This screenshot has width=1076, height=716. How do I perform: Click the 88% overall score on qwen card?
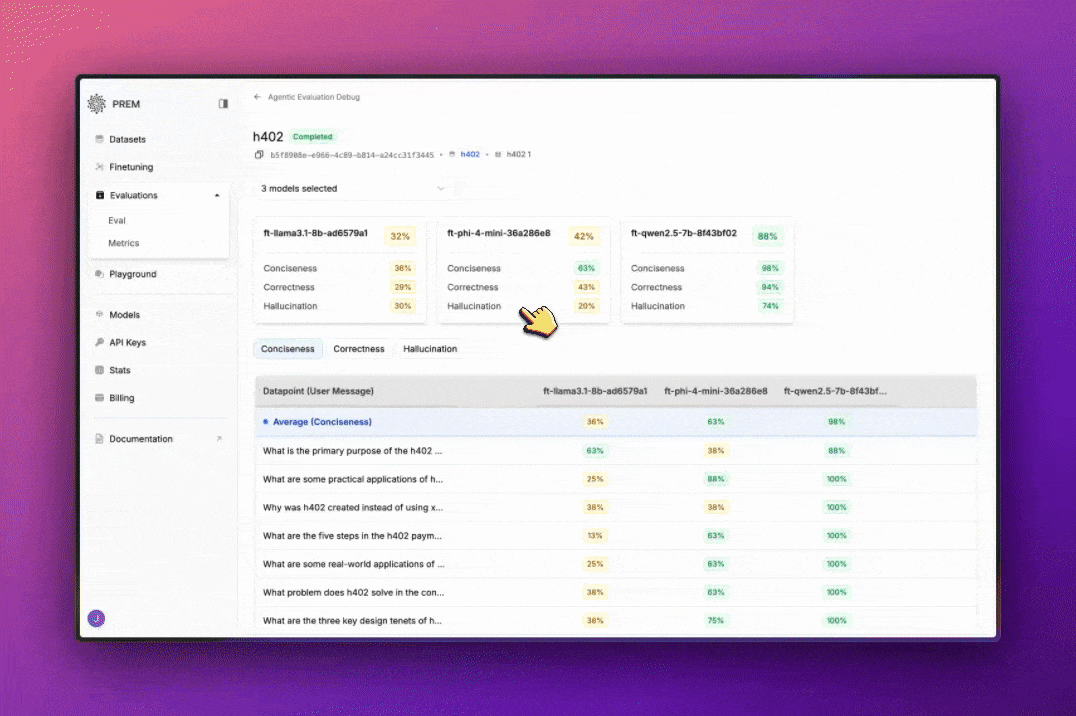tap(767, 236)
